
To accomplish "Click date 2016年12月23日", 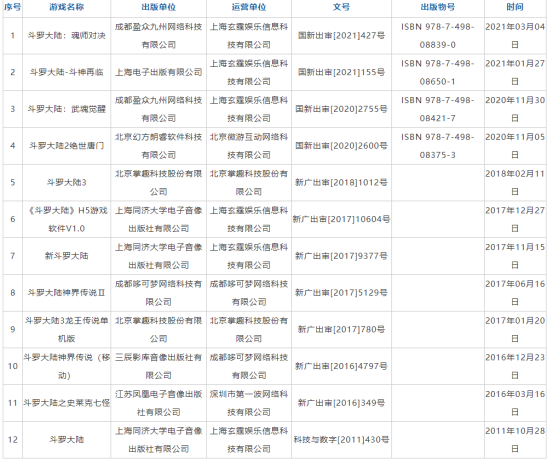I will point(515,366).
